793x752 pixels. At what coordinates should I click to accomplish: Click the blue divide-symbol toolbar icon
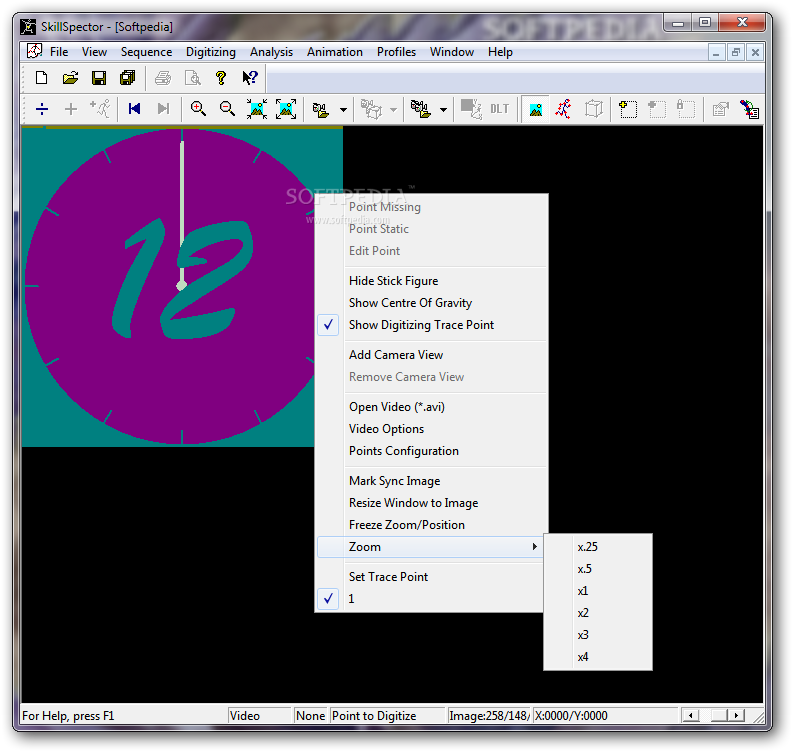click(x=42, y=109)
